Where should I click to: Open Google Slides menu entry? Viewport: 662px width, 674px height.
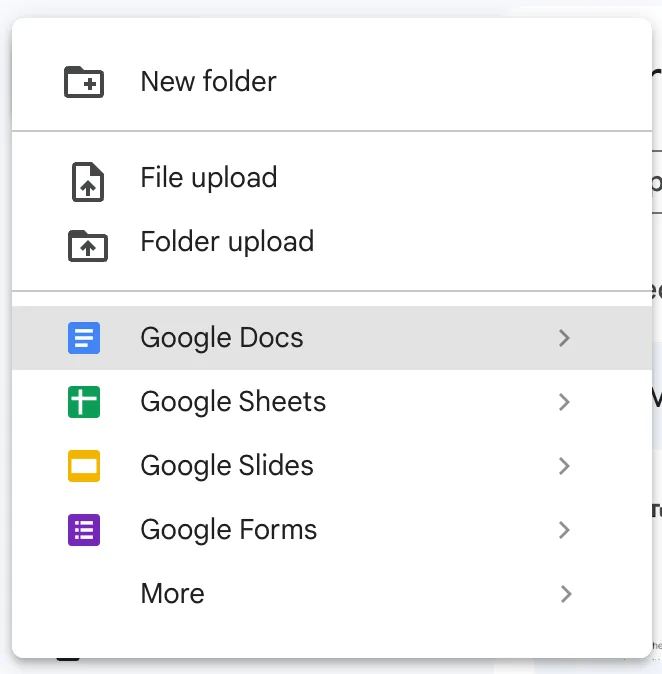(332, 466)
